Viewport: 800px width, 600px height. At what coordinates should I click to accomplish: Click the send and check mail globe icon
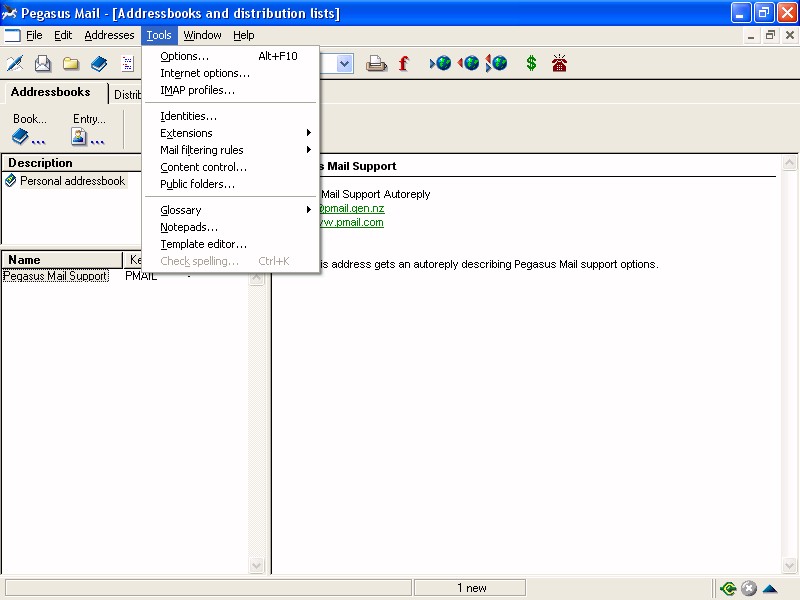496,63
